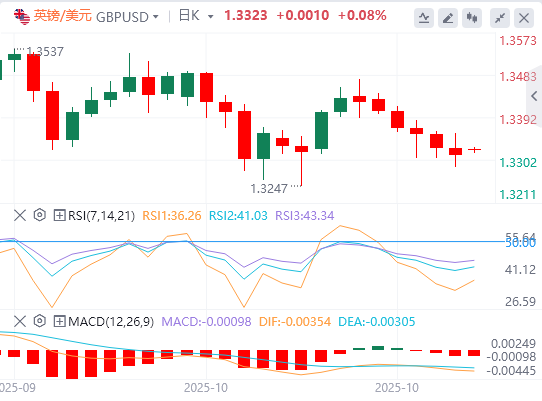Expand the MACD panel plus box

[x=59, y=321]
